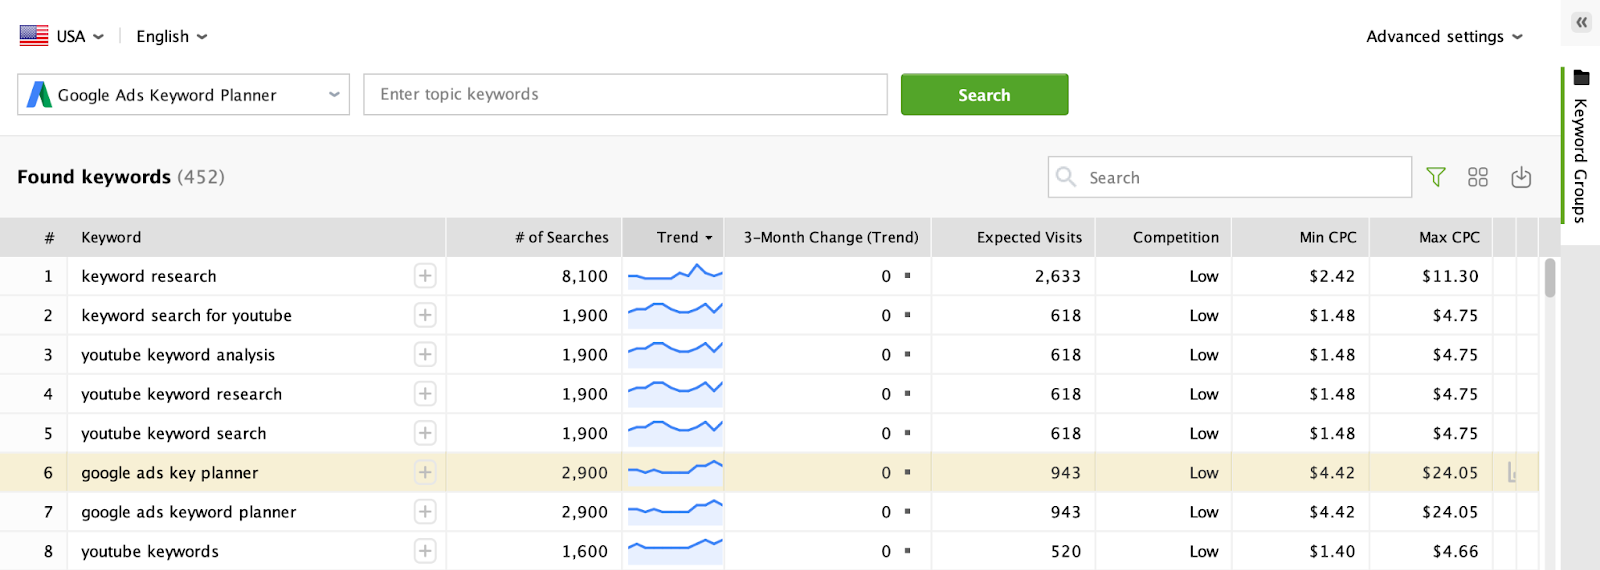
Task: Select the 'youtube keywords' row
Action: click(x=770, y=551)
